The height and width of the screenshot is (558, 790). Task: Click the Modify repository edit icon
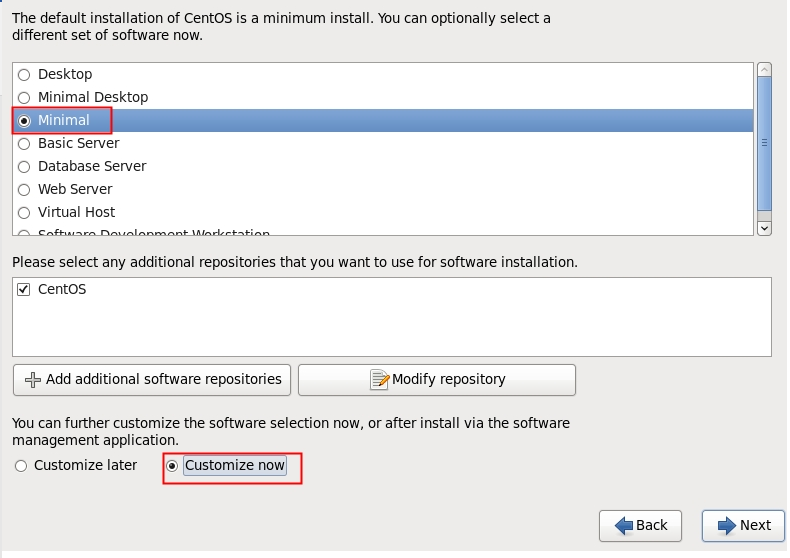(380, 380)
